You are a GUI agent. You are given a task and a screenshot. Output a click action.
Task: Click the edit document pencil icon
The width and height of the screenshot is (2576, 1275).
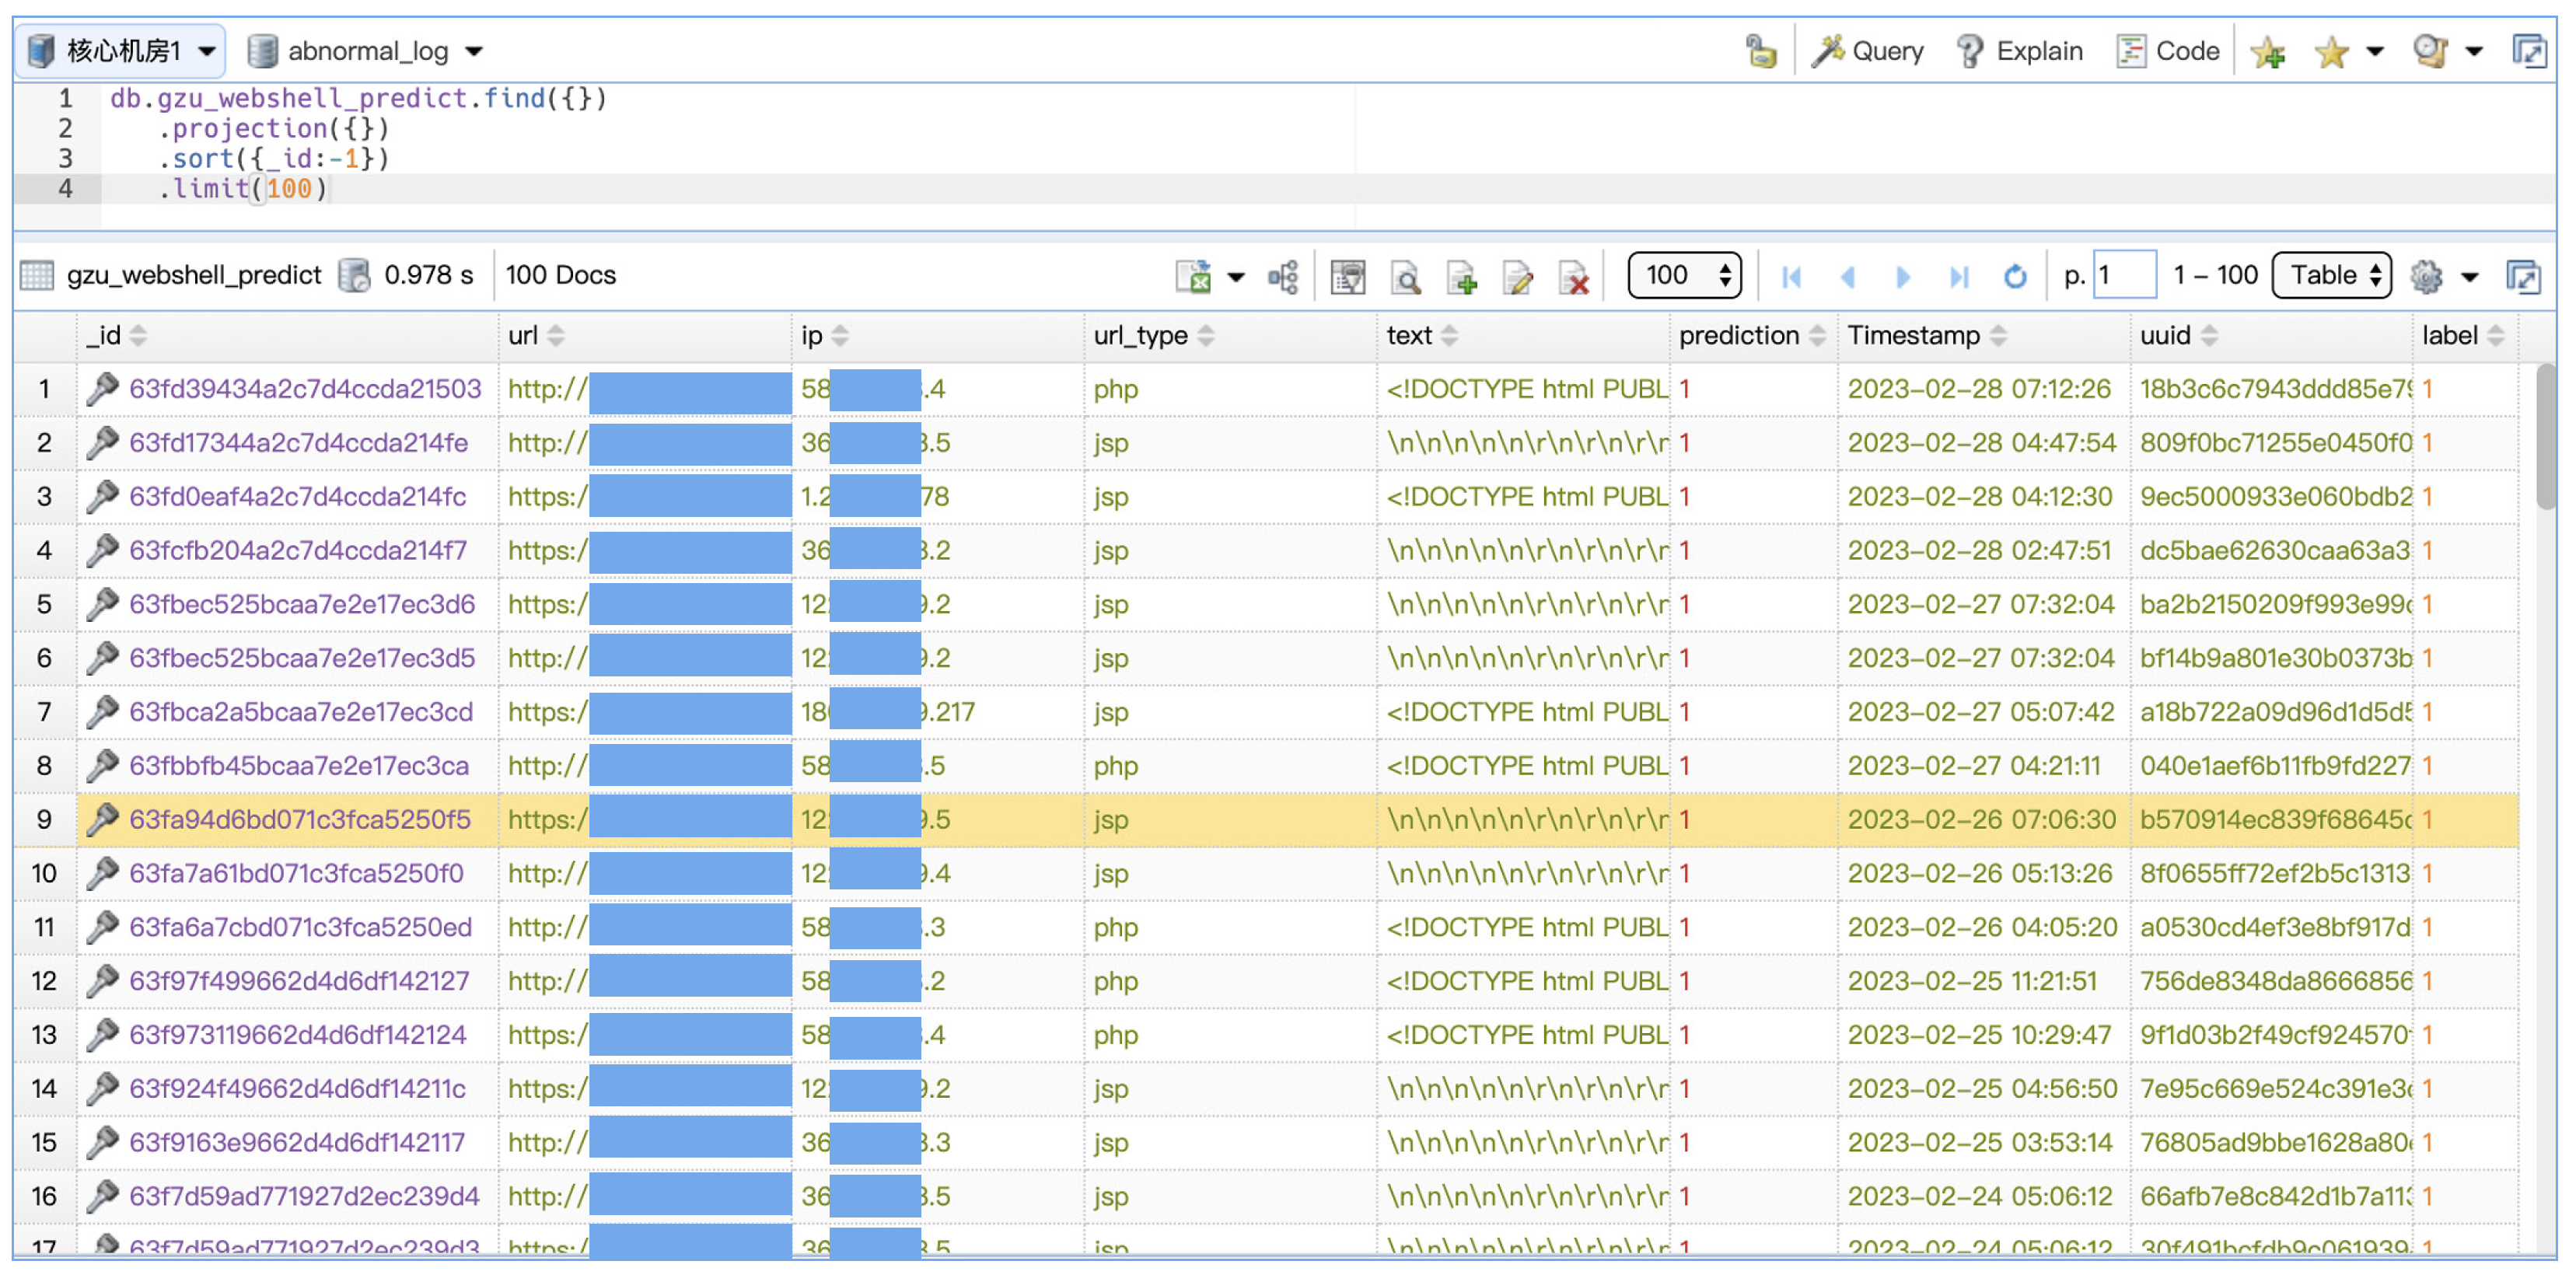tap(1517, 276)
